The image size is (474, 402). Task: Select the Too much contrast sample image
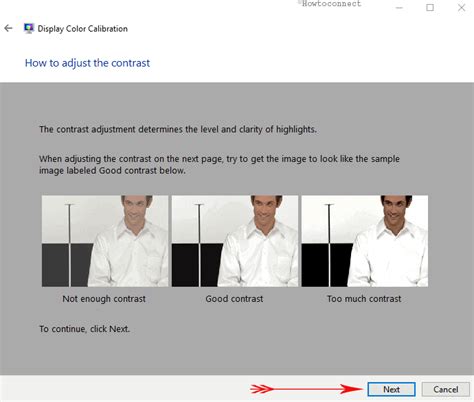365,241
